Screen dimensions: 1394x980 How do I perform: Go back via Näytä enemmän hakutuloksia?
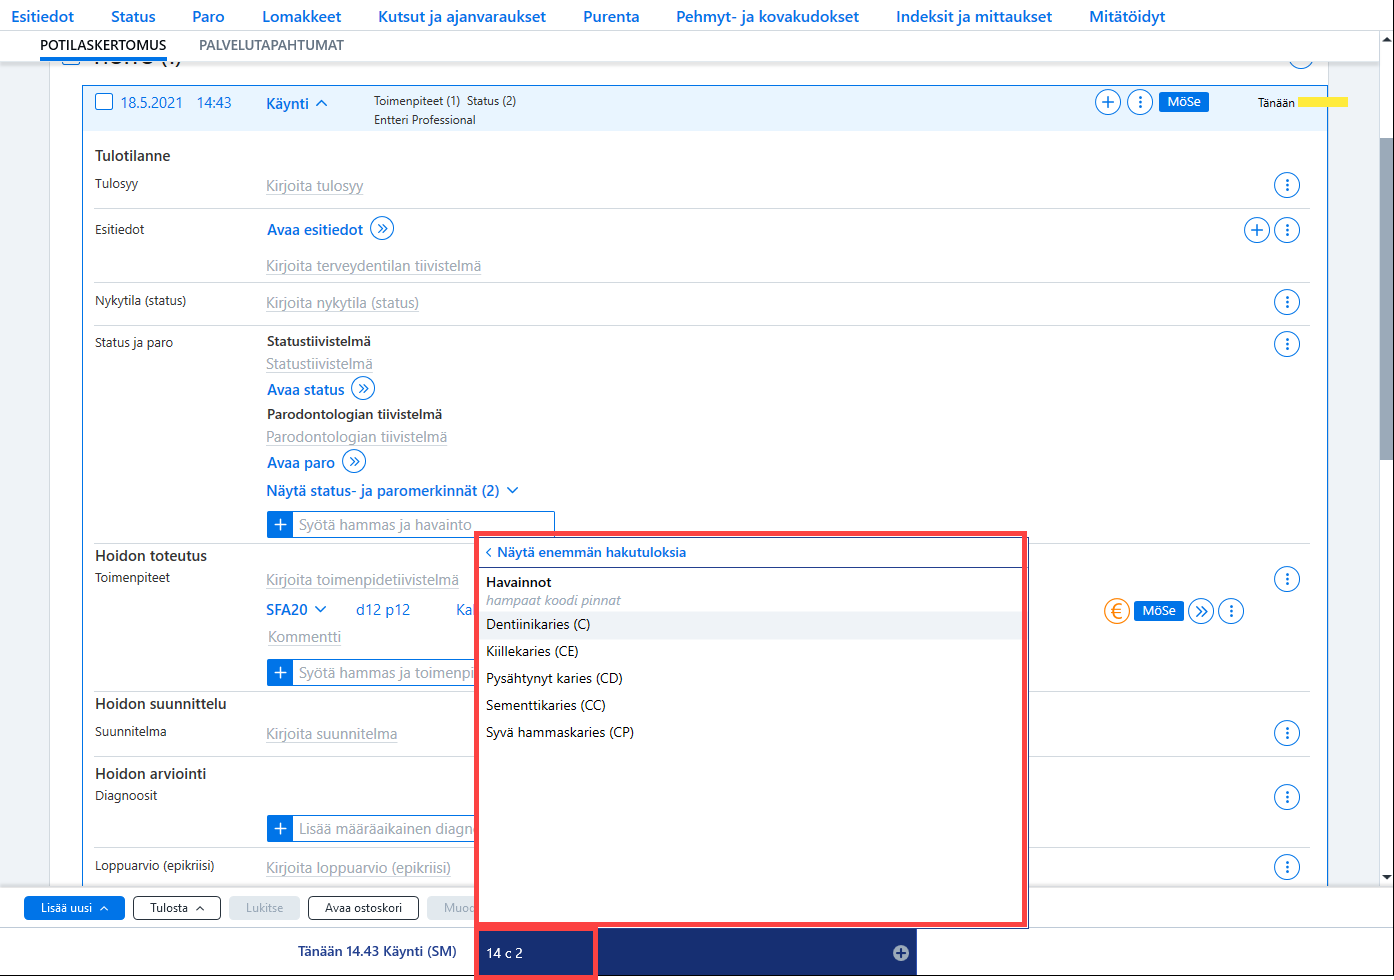click(x=586, y=552)
